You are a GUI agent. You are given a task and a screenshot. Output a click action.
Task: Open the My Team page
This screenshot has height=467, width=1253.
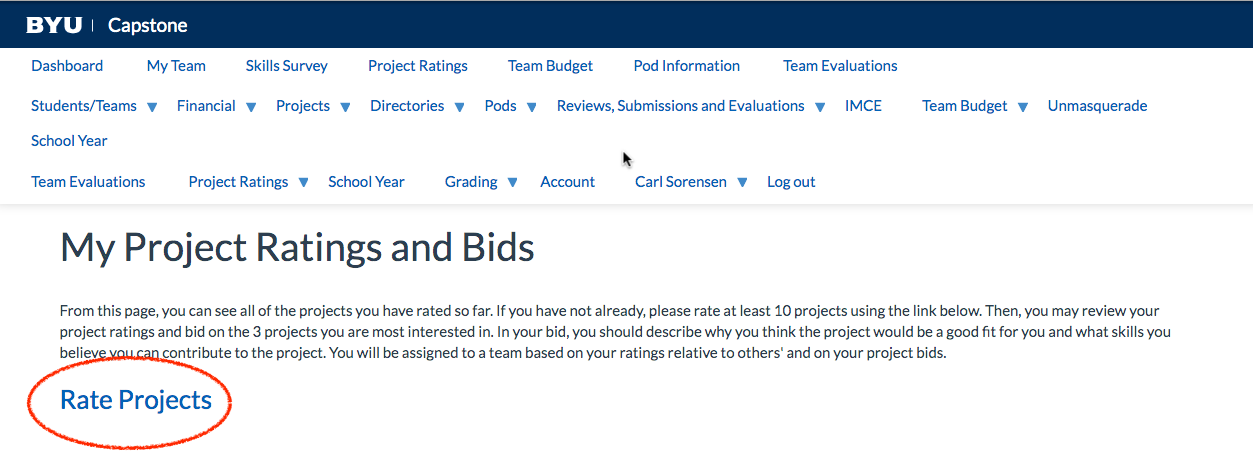click(176, 66)
